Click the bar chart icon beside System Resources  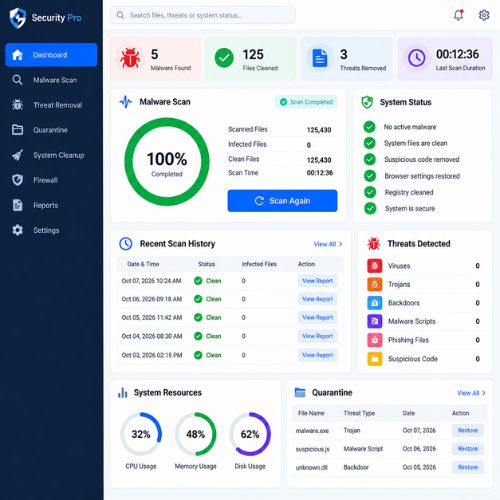[123, 392]
